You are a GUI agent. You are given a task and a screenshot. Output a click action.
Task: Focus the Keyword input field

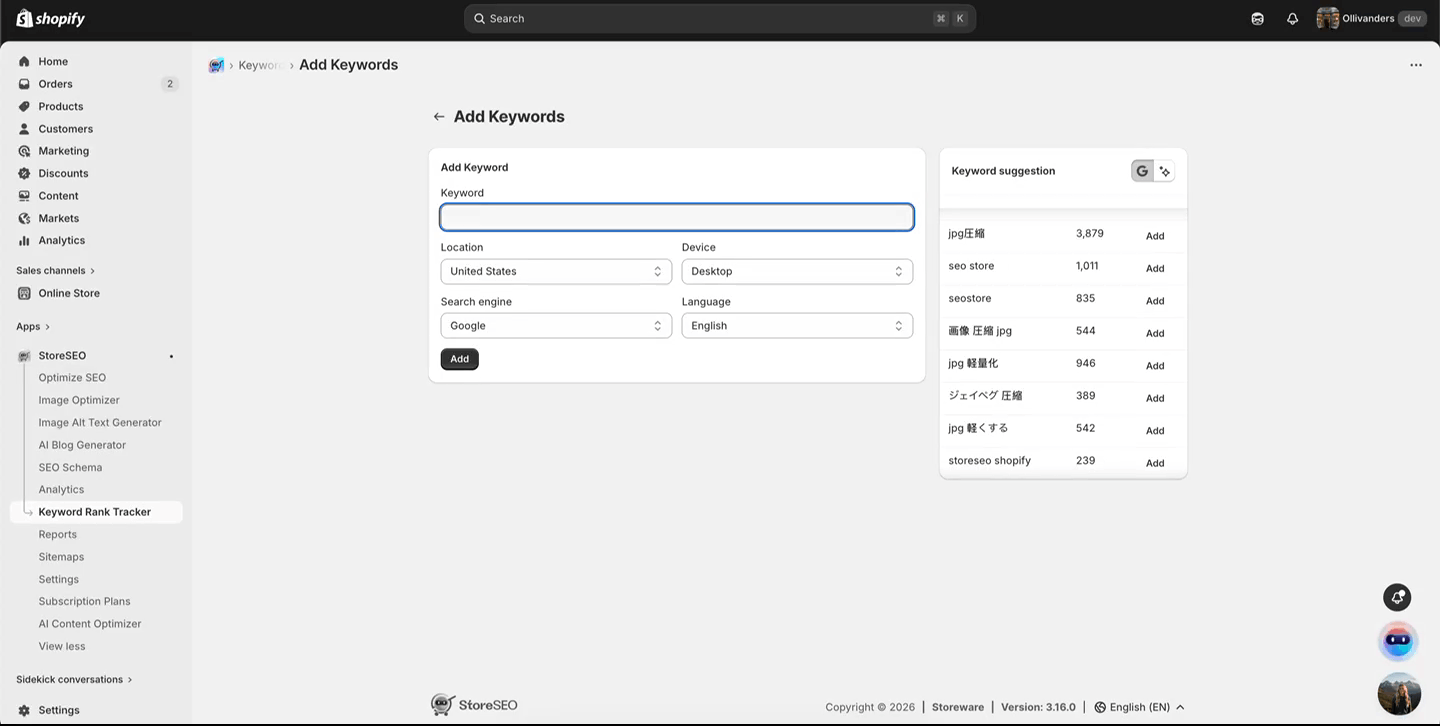tap(676, 216)
